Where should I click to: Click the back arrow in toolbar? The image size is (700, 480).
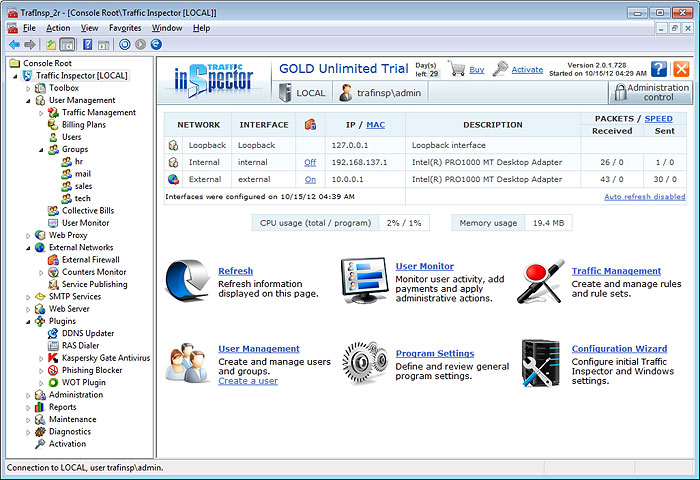pyautogui.click(x=14, y=45)
